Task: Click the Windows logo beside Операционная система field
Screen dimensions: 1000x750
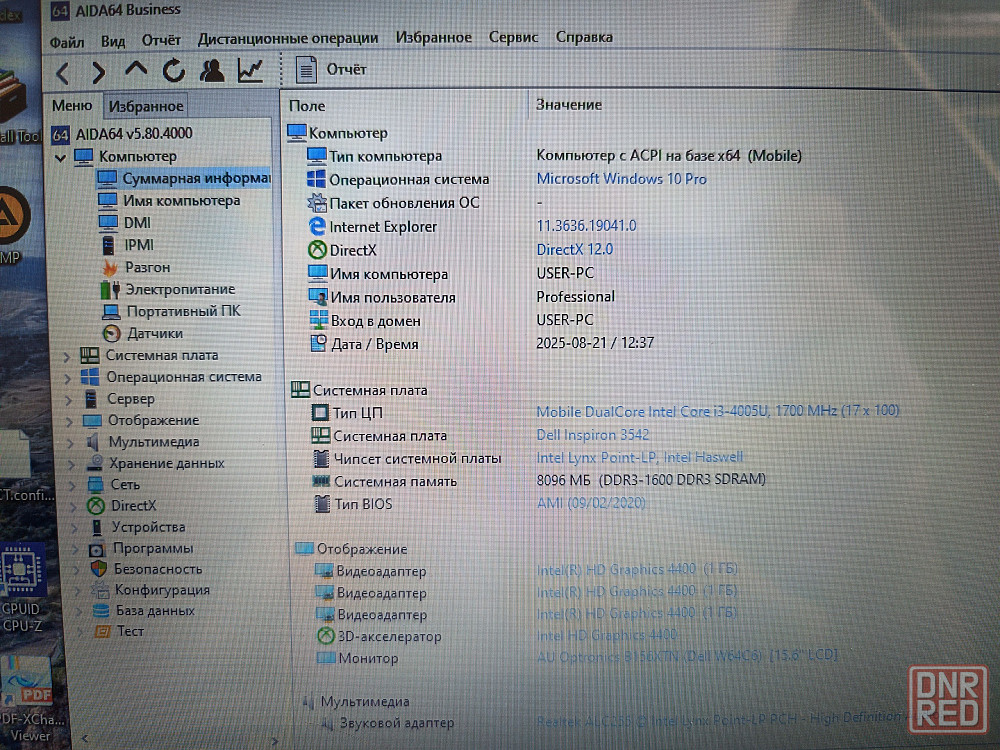Action: tap(316, 179)
